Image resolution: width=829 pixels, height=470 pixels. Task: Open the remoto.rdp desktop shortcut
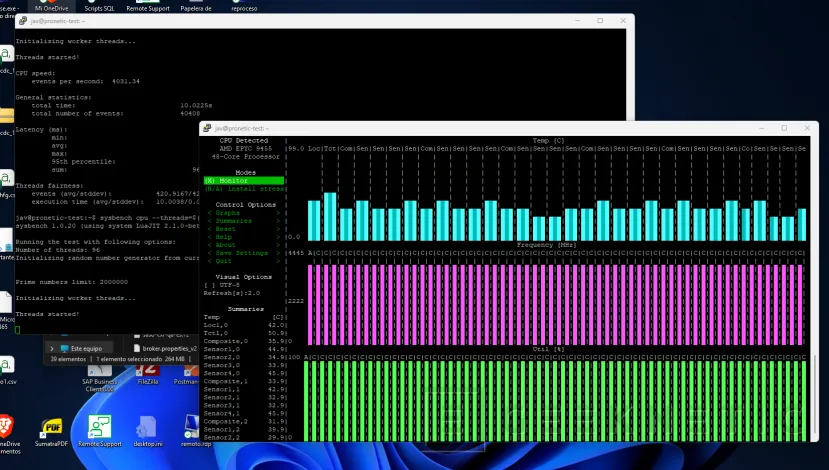tap(191, 427)
